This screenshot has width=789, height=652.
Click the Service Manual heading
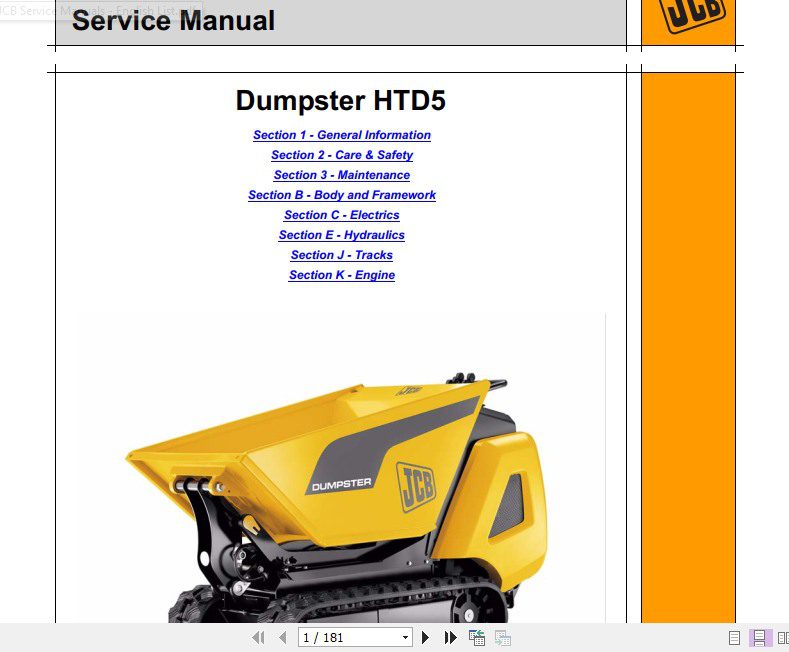click(x=174, y=21)
